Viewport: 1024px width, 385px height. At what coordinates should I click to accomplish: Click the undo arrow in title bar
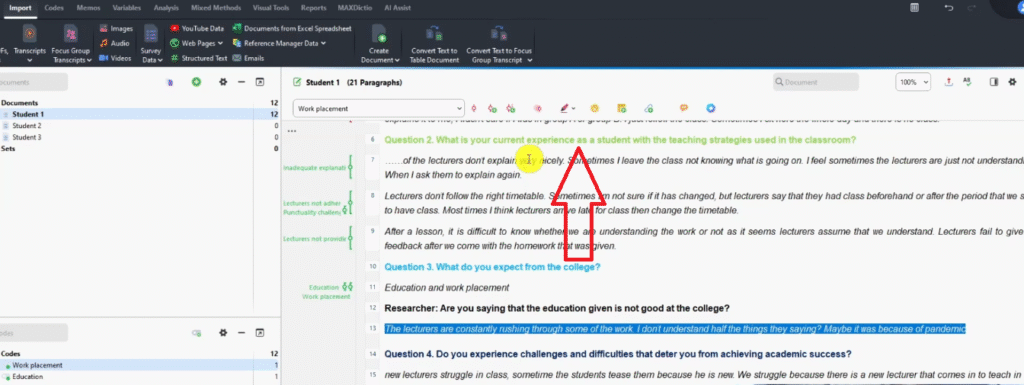[948, 8]
